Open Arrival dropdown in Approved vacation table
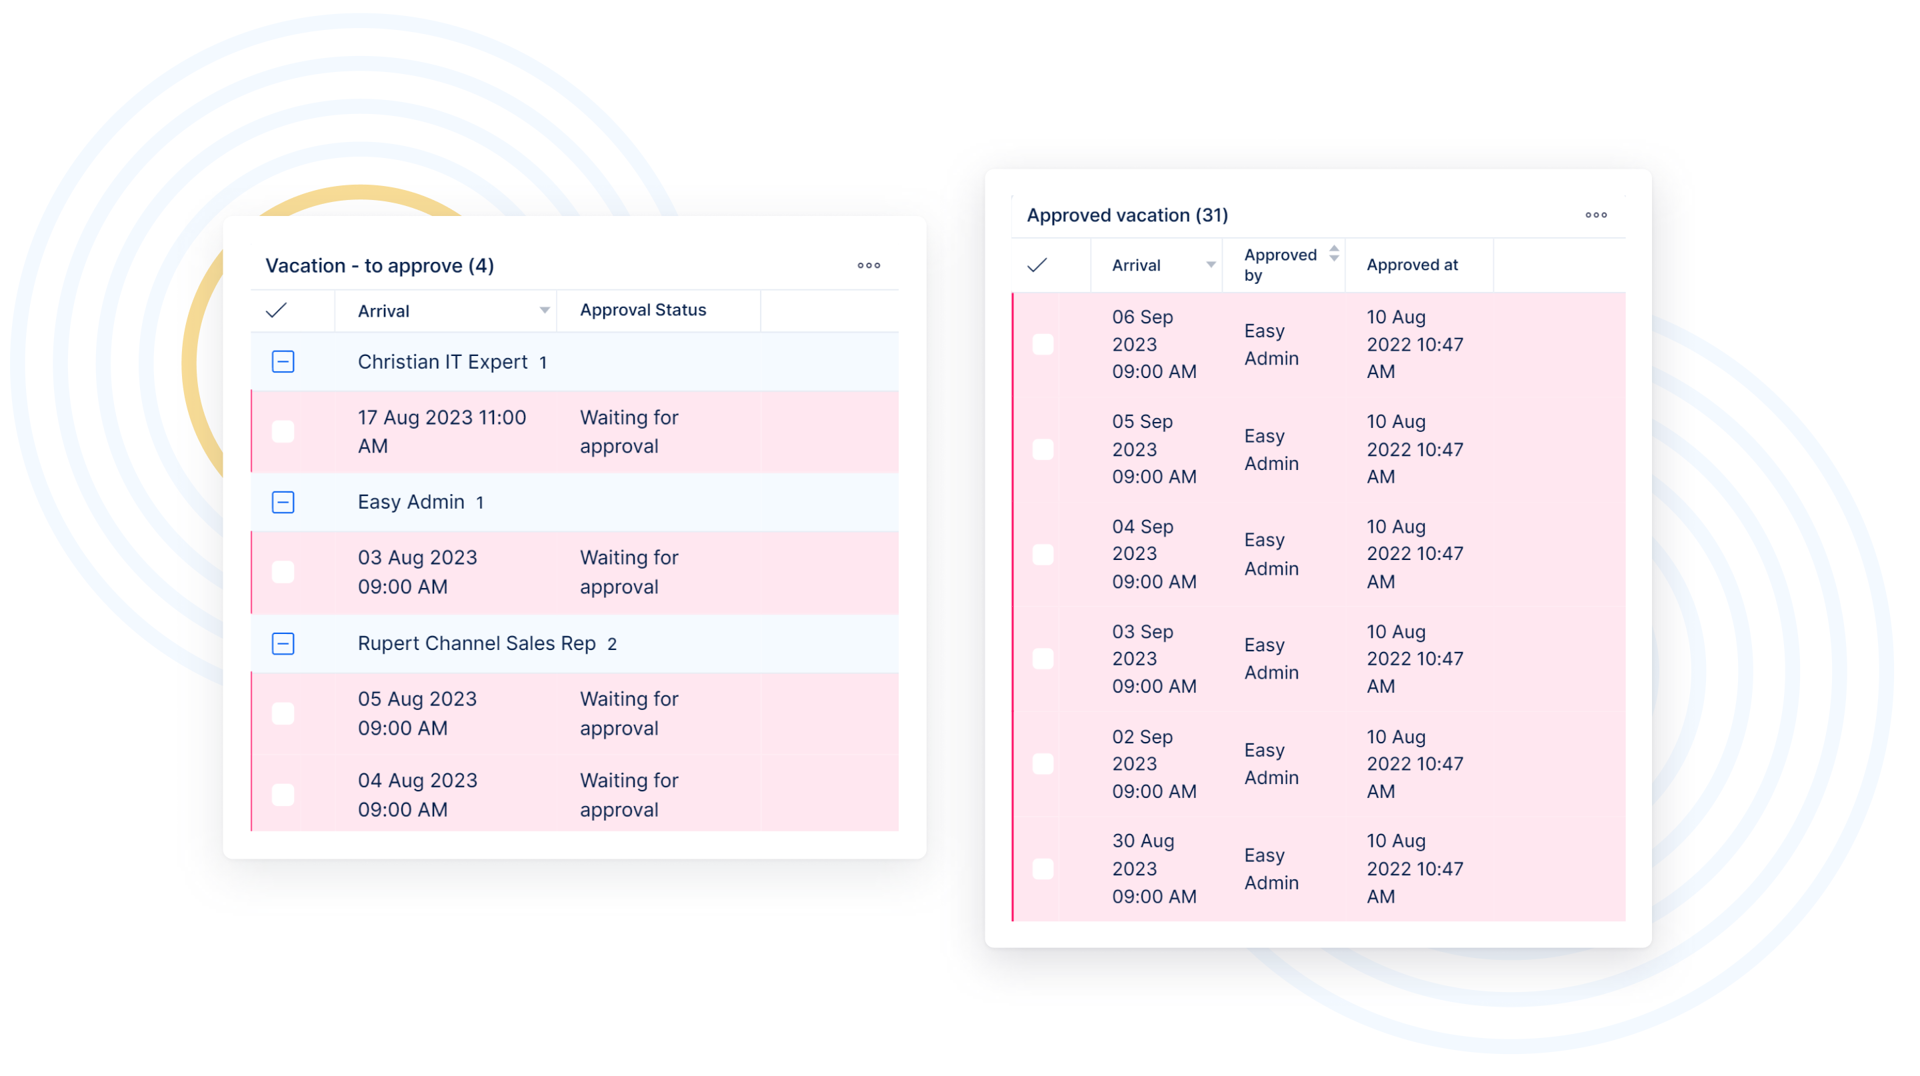 1210,265
